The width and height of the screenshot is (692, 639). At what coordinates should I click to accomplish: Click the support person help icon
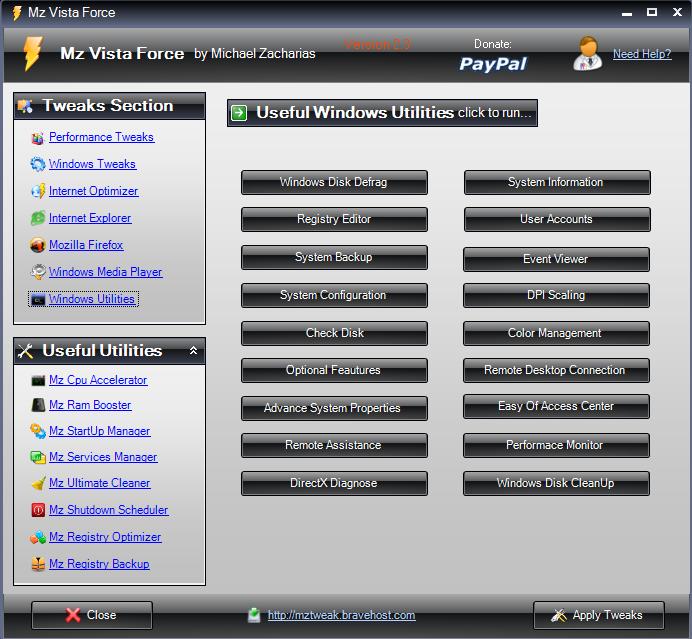pyautogui.click(x=588, y=54)
